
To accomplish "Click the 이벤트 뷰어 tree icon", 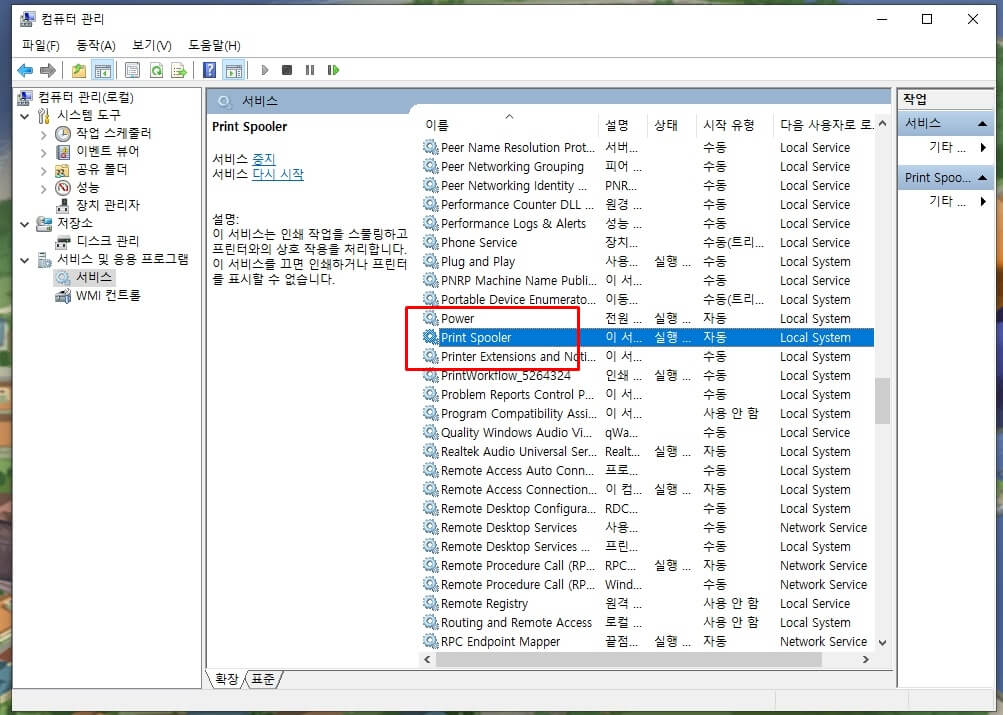I will pyautogui.click(x=63, y=152).
